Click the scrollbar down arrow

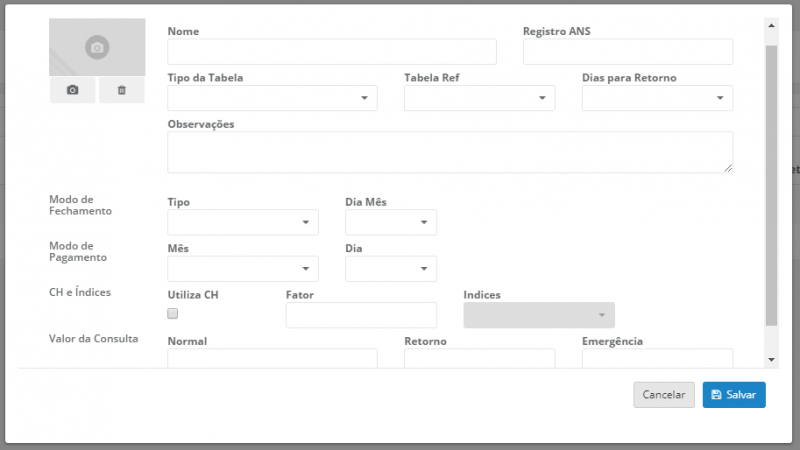tap(771, 359)
